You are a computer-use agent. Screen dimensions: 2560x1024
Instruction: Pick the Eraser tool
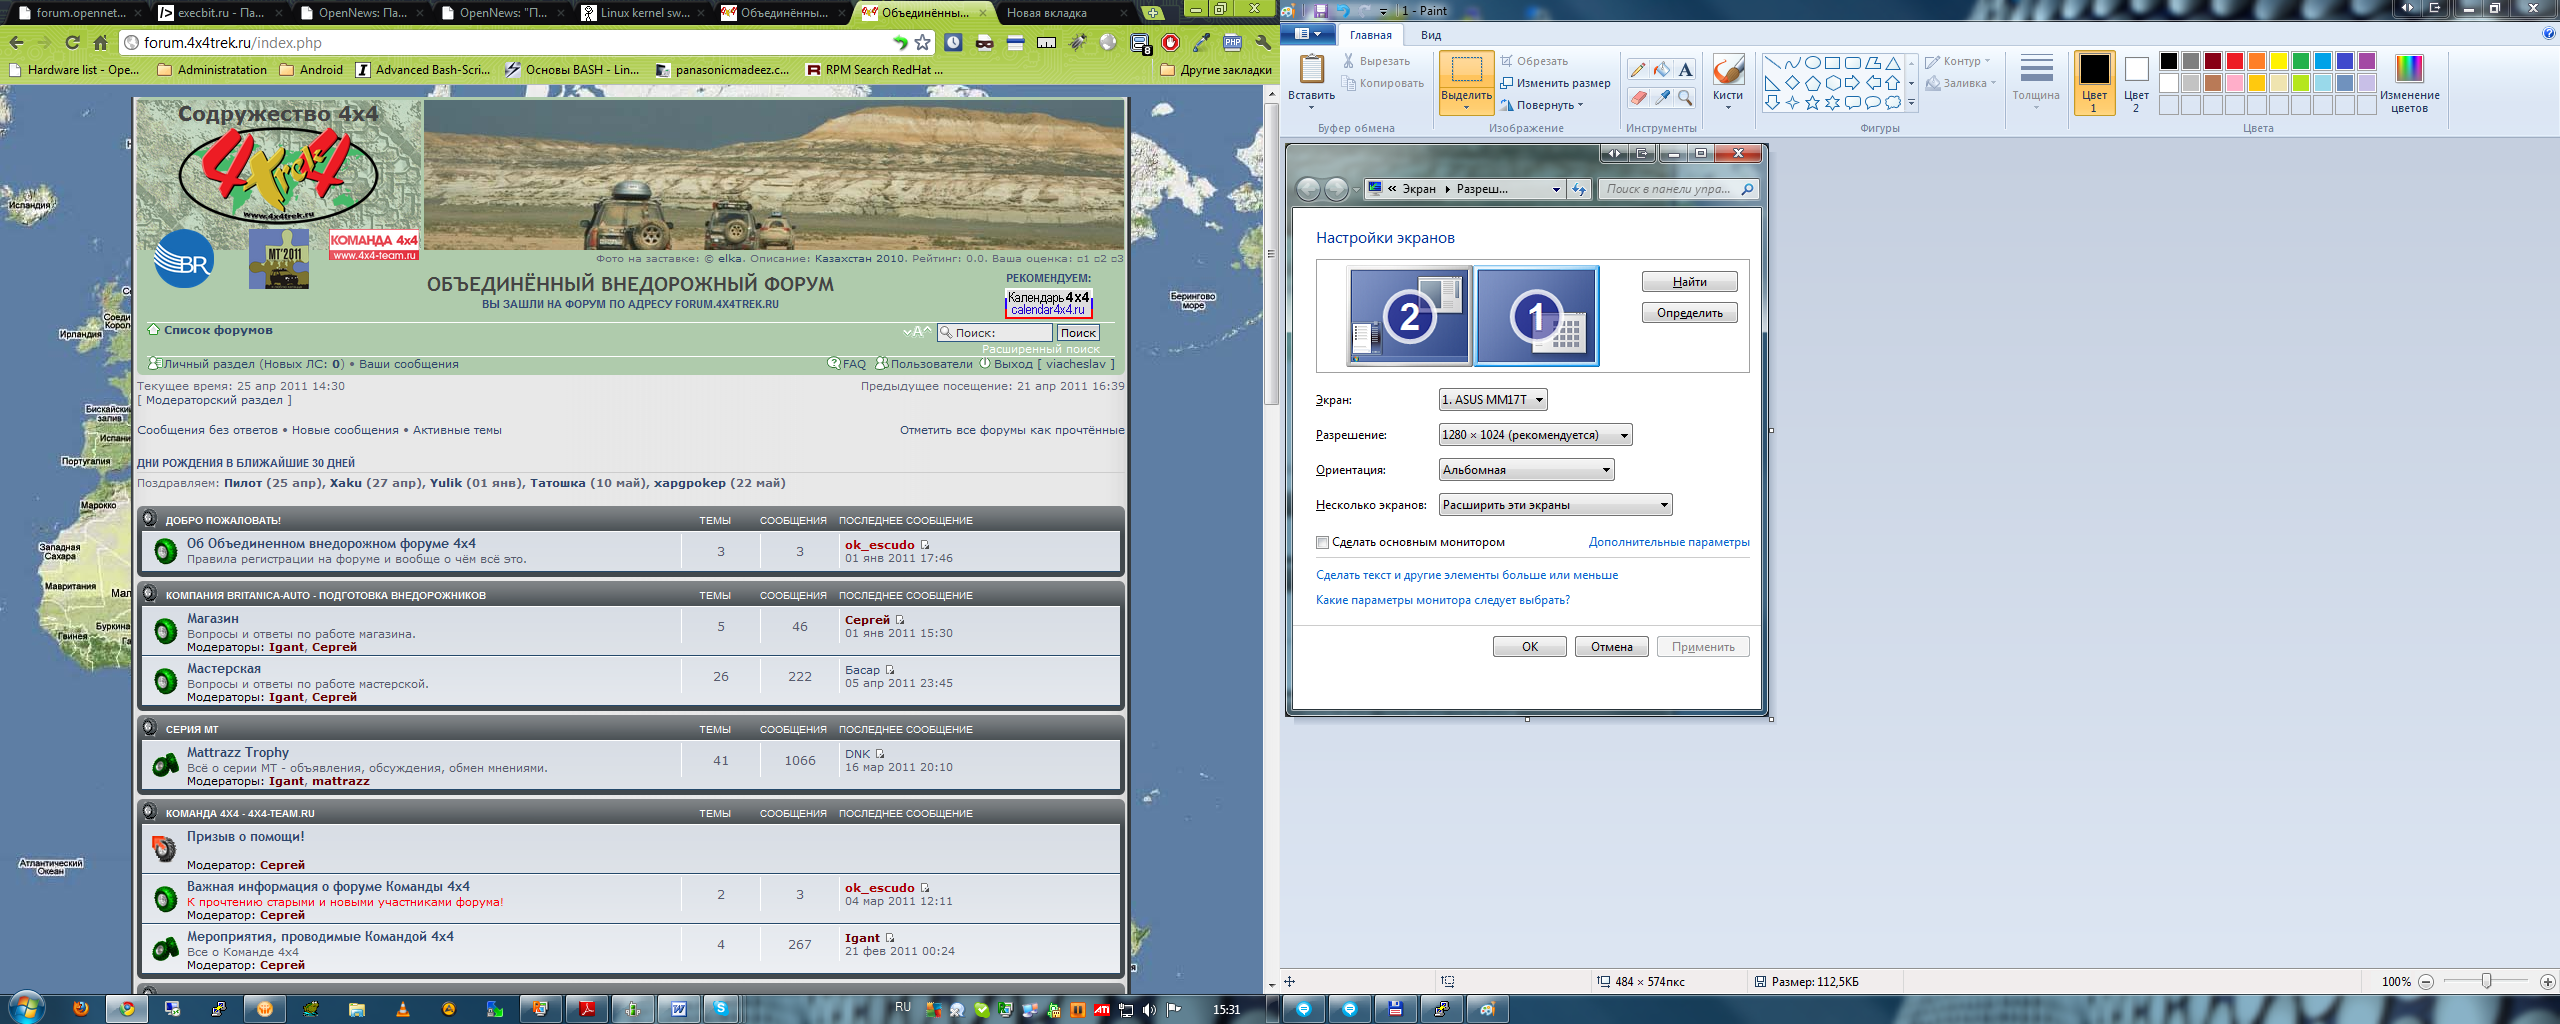click(x=1638, y=97)
